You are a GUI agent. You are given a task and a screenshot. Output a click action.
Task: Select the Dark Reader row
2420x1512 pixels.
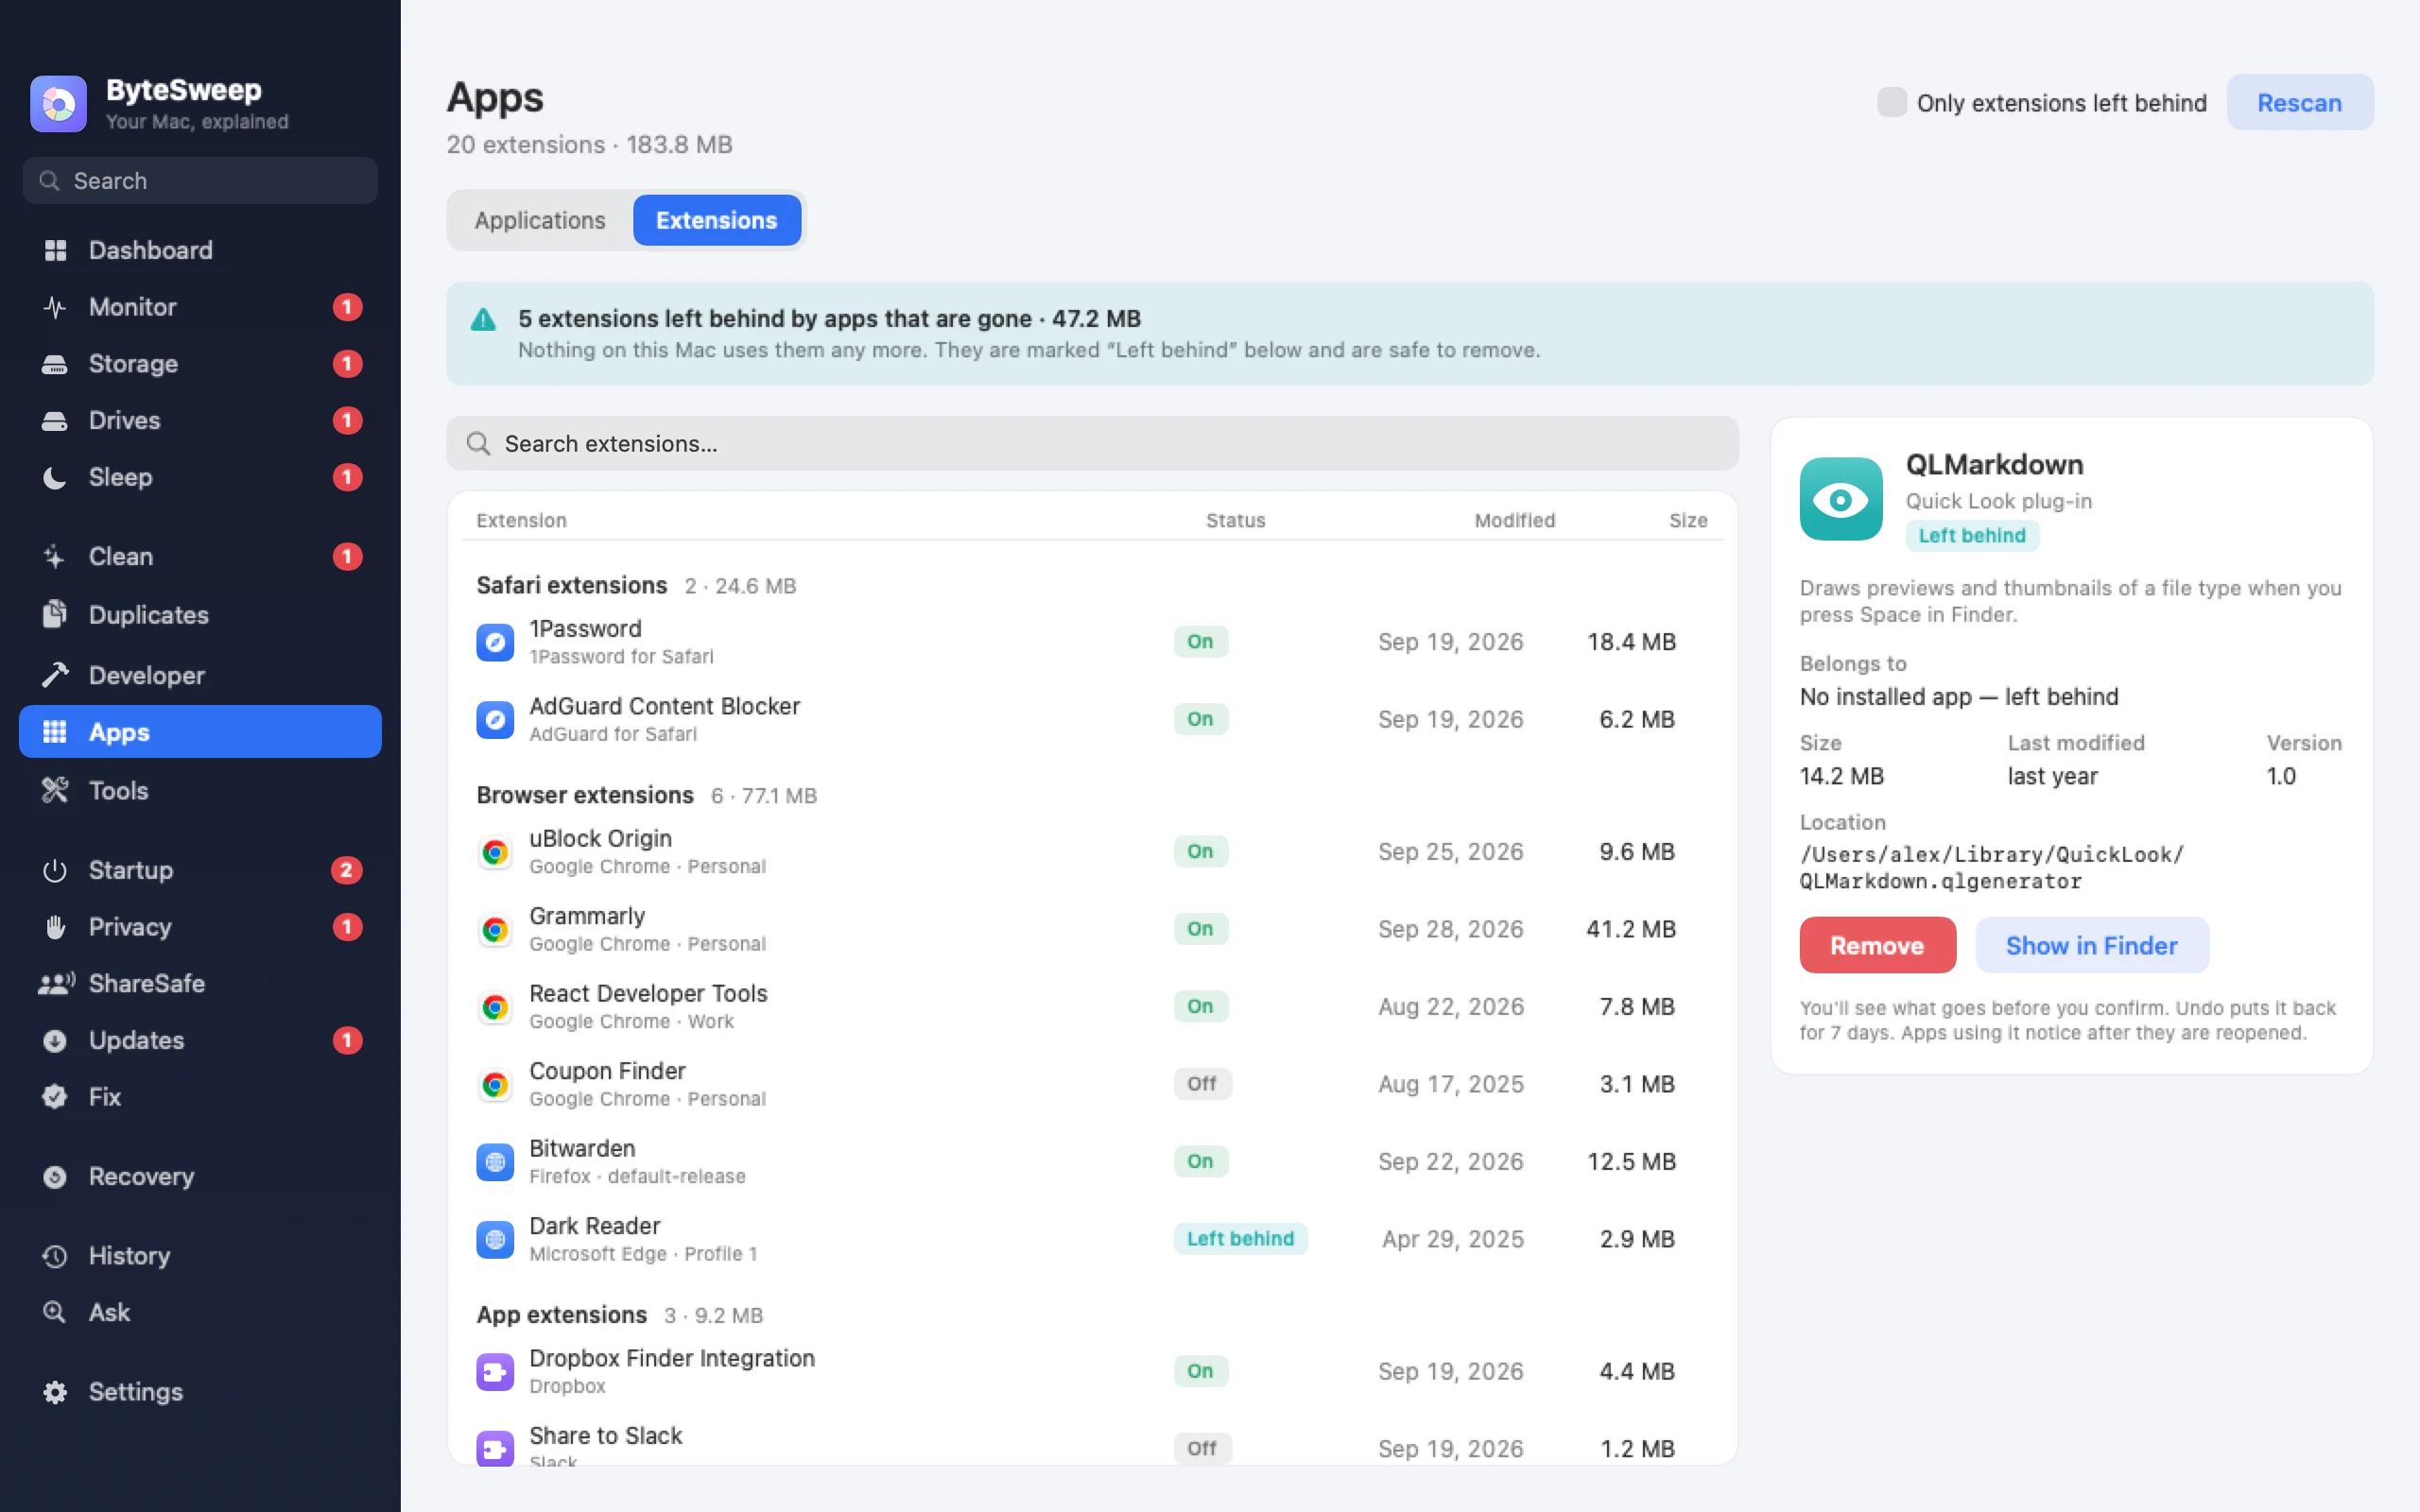click(x=1092, y=1238)
